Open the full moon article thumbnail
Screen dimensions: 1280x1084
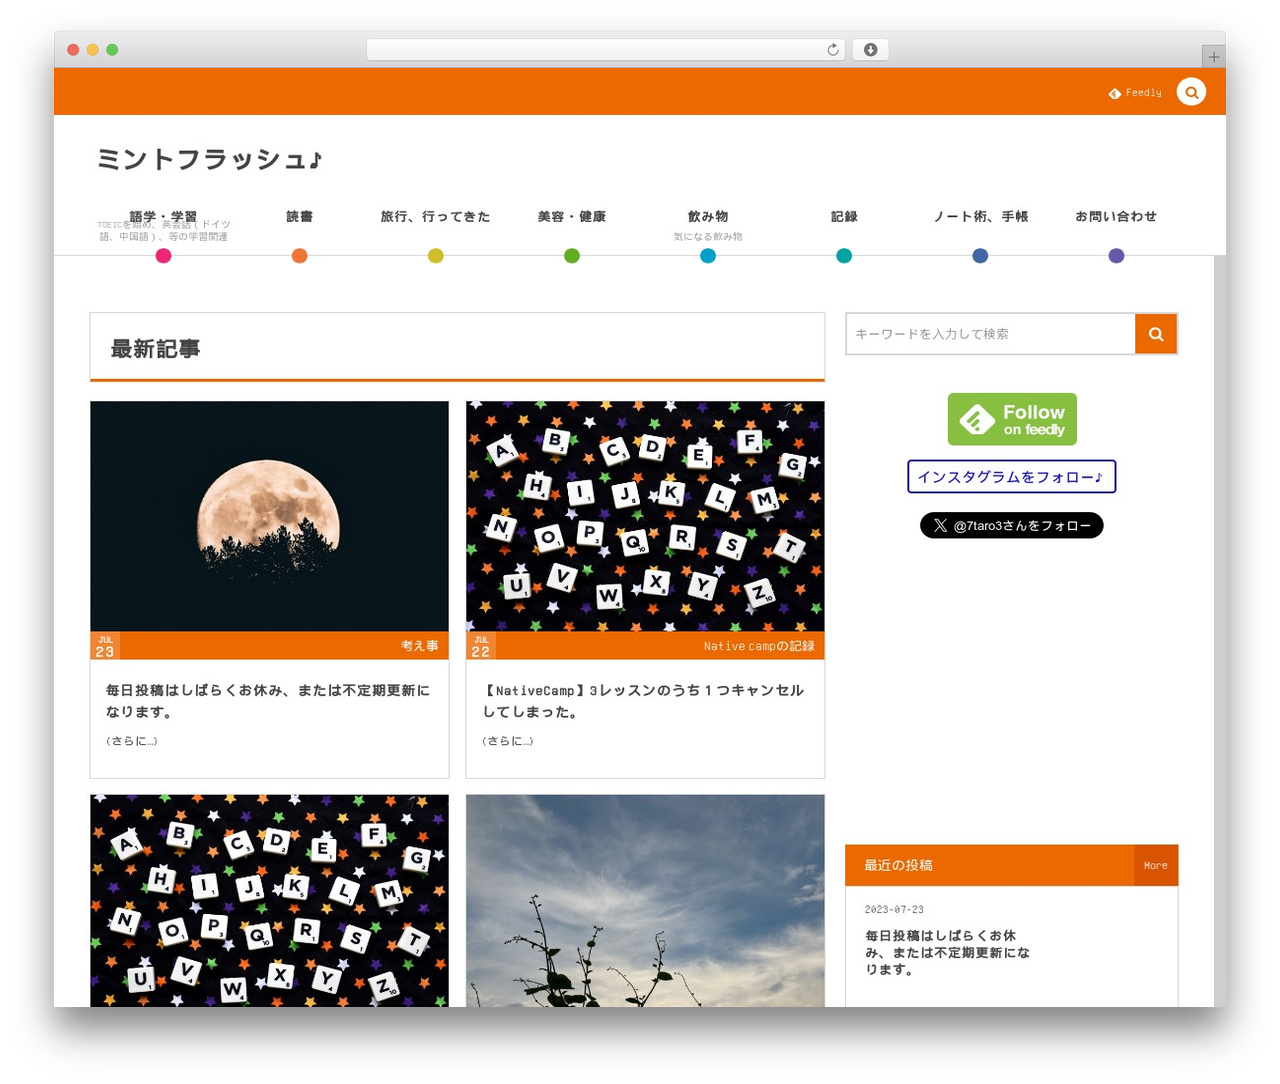point(269,516)
